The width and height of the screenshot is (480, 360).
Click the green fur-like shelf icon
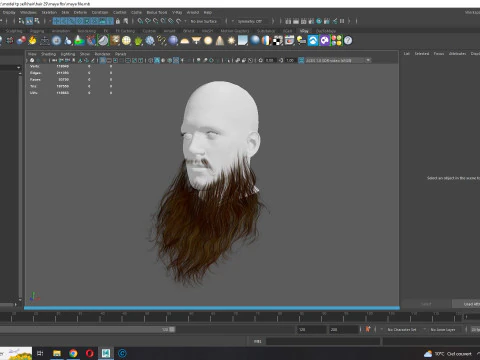click(x=138, y=41)
